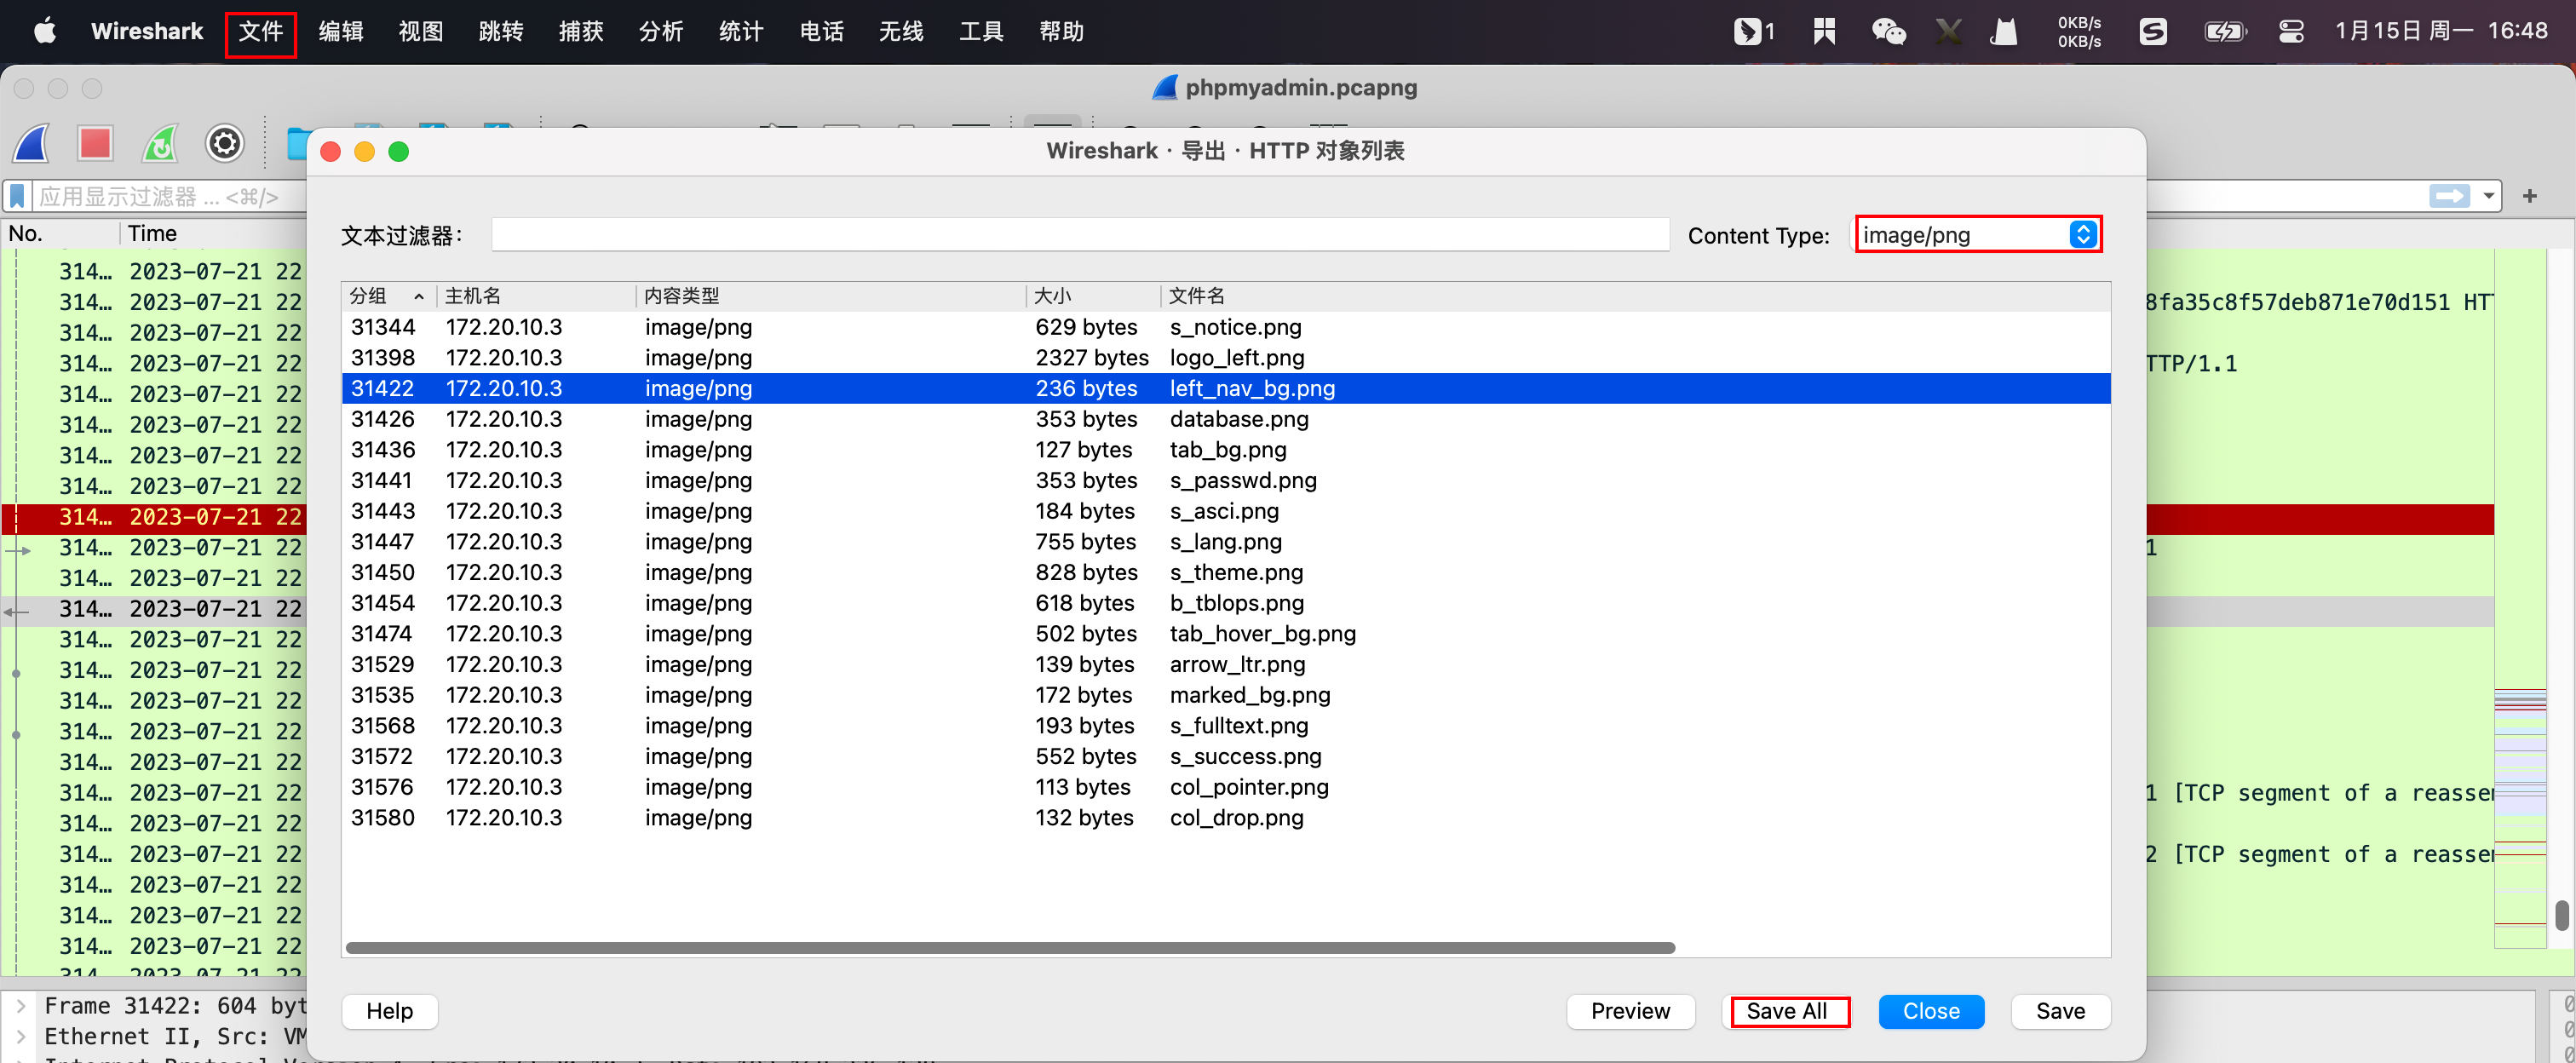Click the horizontal scrollbar in object list
The height and width of the screenshot is (1063, 2576).
1010,947
